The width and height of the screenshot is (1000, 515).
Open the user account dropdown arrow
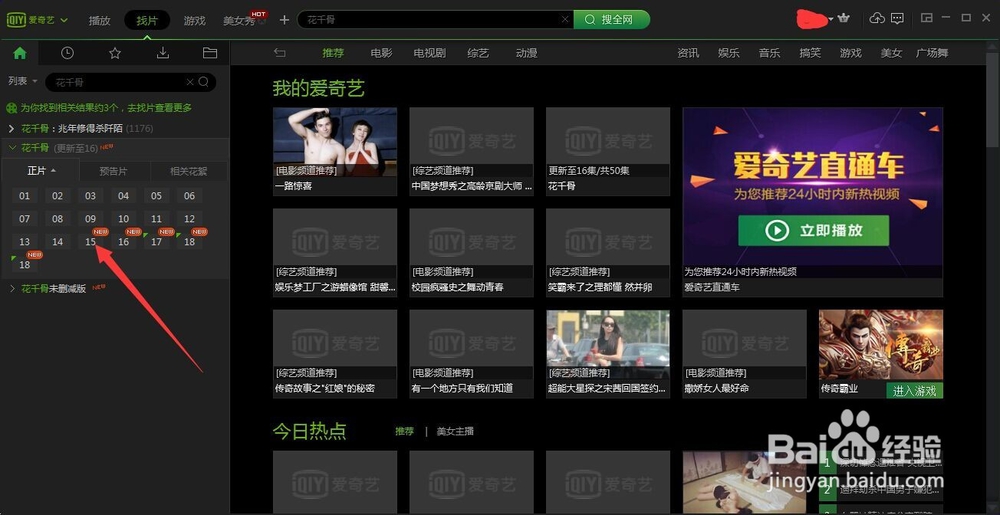tap(831, 20)
